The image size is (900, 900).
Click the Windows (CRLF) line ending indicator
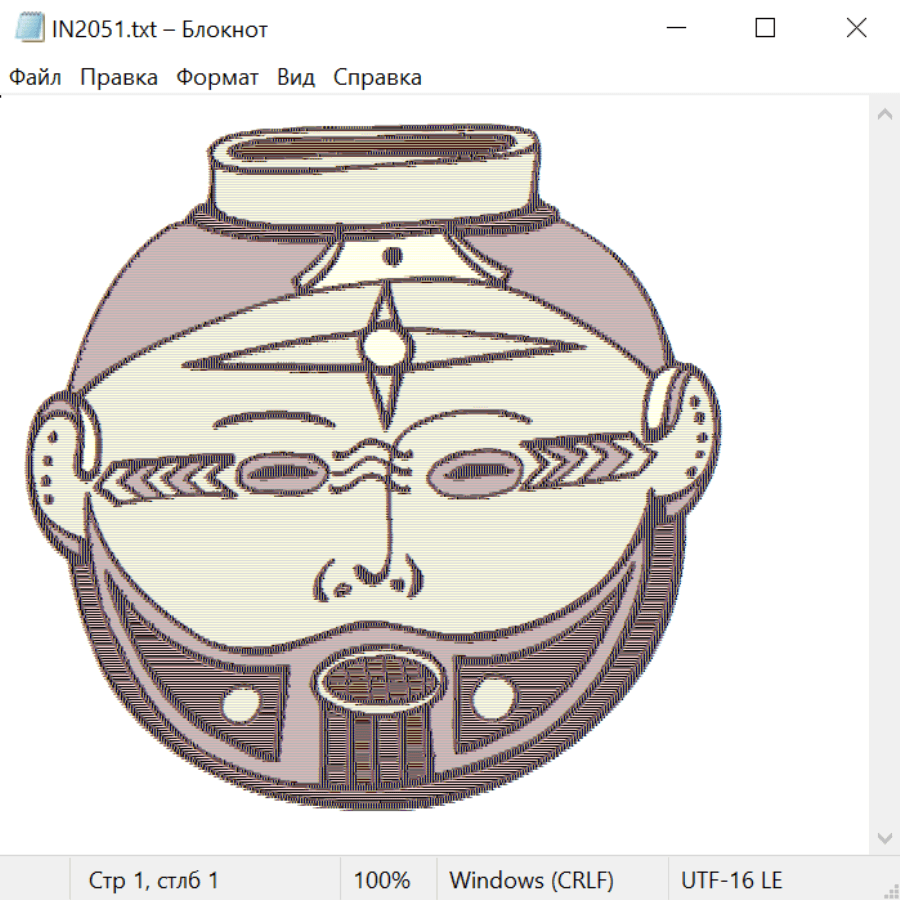(x=531, y=880)
